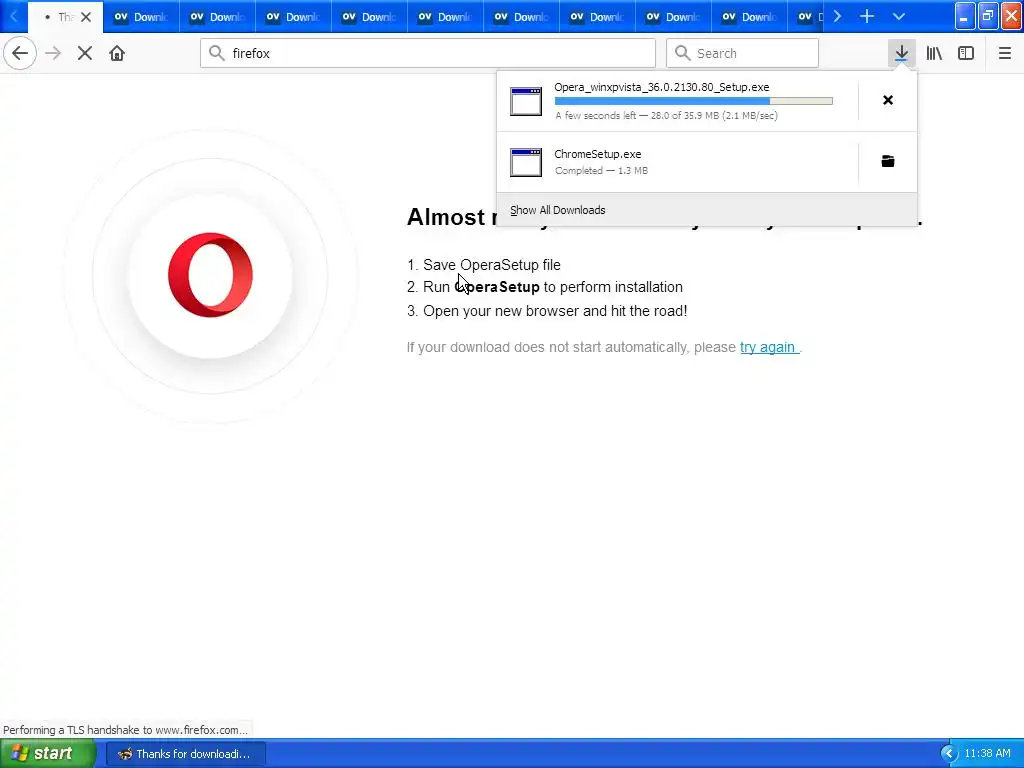Open the Downloads toolbar button

click(x=901, y=53)
